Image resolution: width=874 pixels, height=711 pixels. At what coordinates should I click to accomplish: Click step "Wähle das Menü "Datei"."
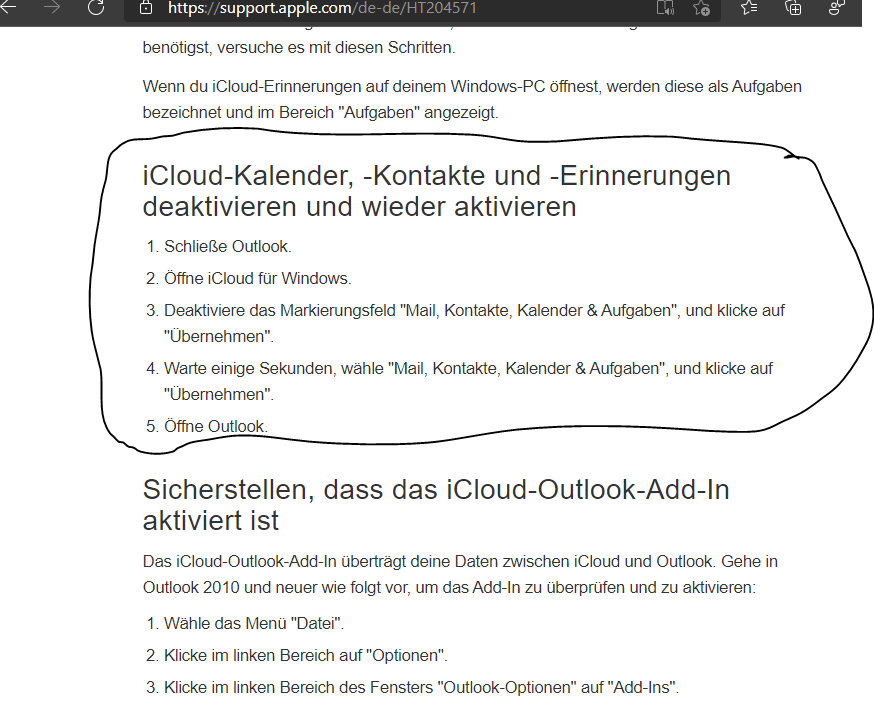click(254, 623)
